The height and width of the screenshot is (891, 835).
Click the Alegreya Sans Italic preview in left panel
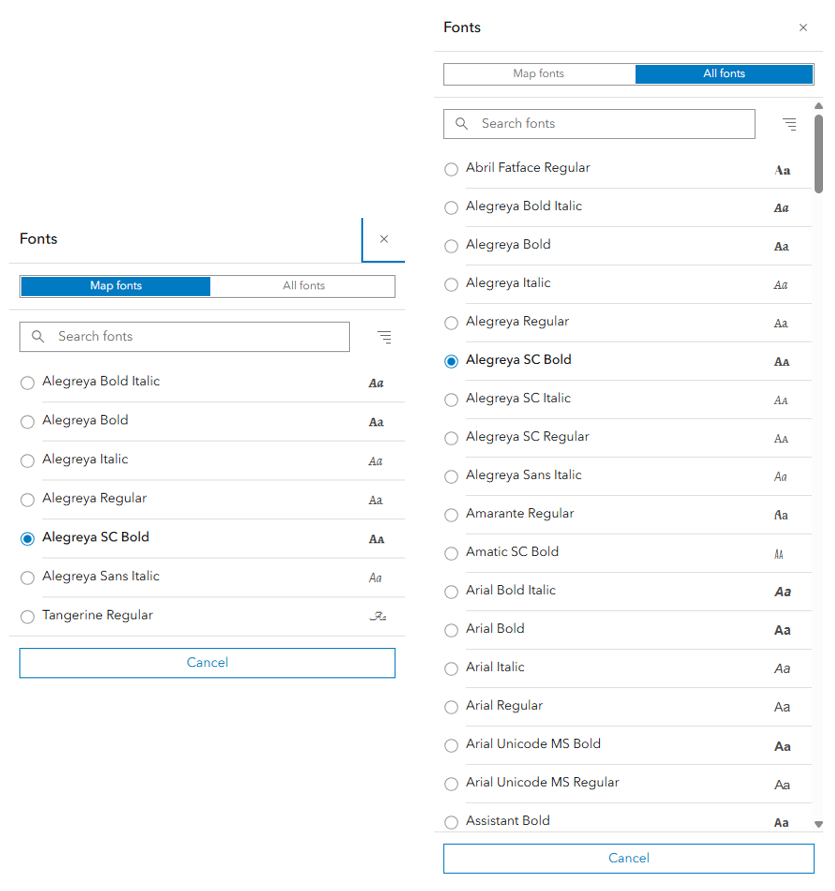pos(376,578)
